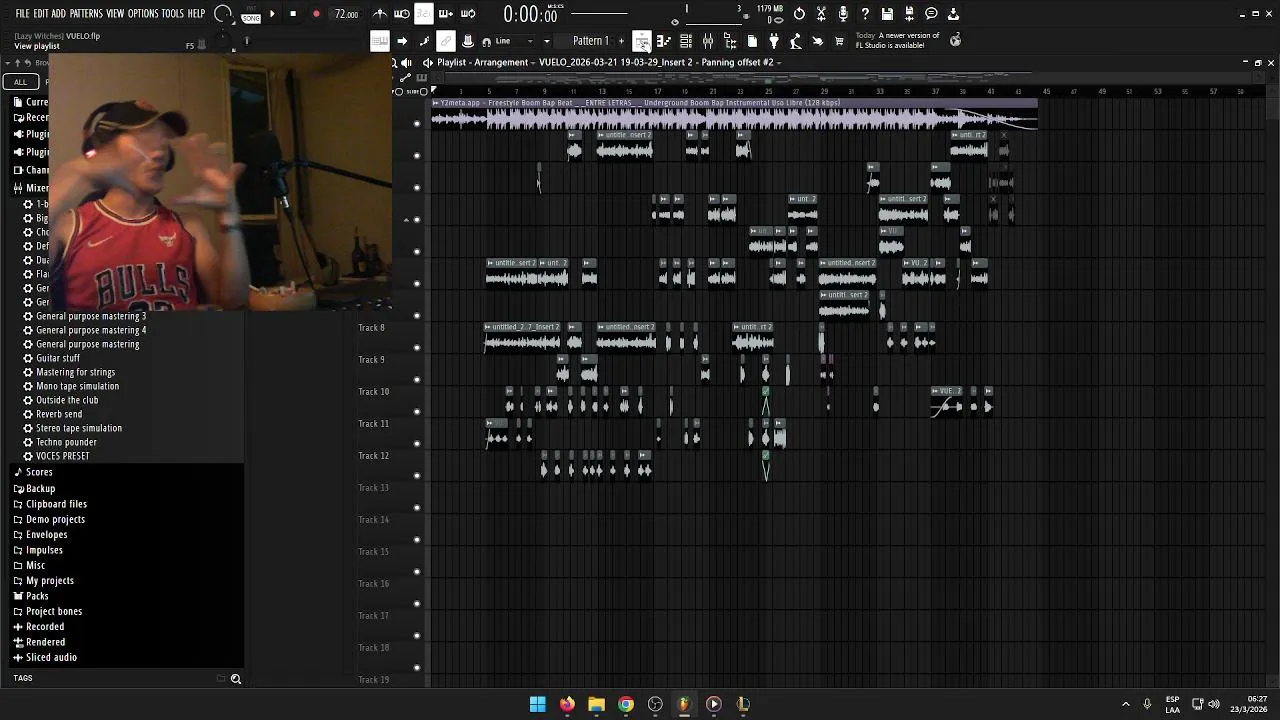1280x720 pixels.
Task: Open the Line snap dropdown
Action: pyautogui.click(x=512, y=41)
